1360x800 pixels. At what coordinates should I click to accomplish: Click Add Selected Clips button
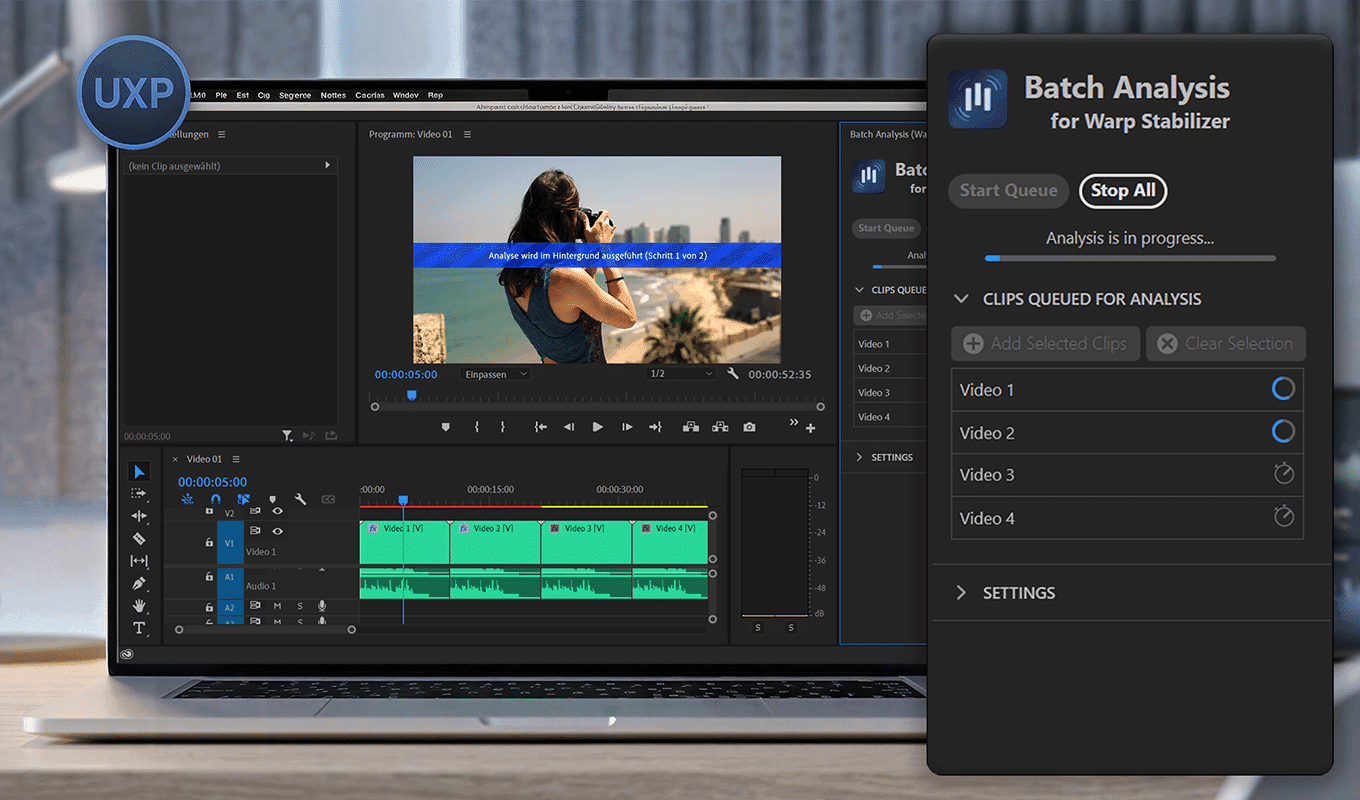(x=1046, y=344)
